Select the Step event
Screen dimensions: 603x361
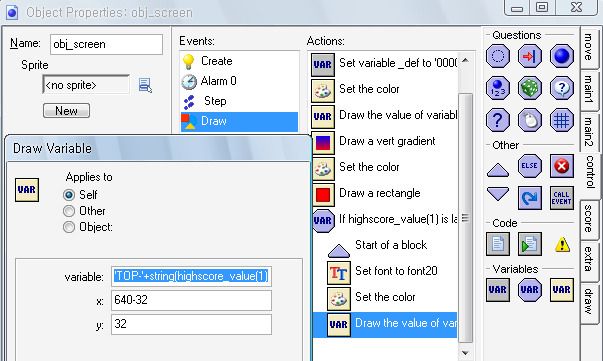tap(239, 101)
